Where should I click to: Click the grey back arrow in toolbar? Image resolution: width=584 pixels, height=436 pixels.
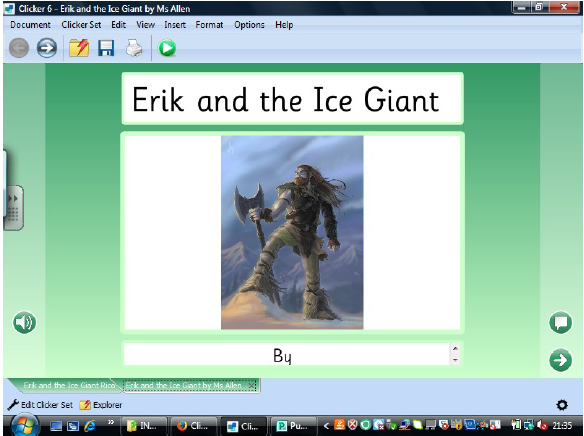pyautogui.click(x=19, y=48)
